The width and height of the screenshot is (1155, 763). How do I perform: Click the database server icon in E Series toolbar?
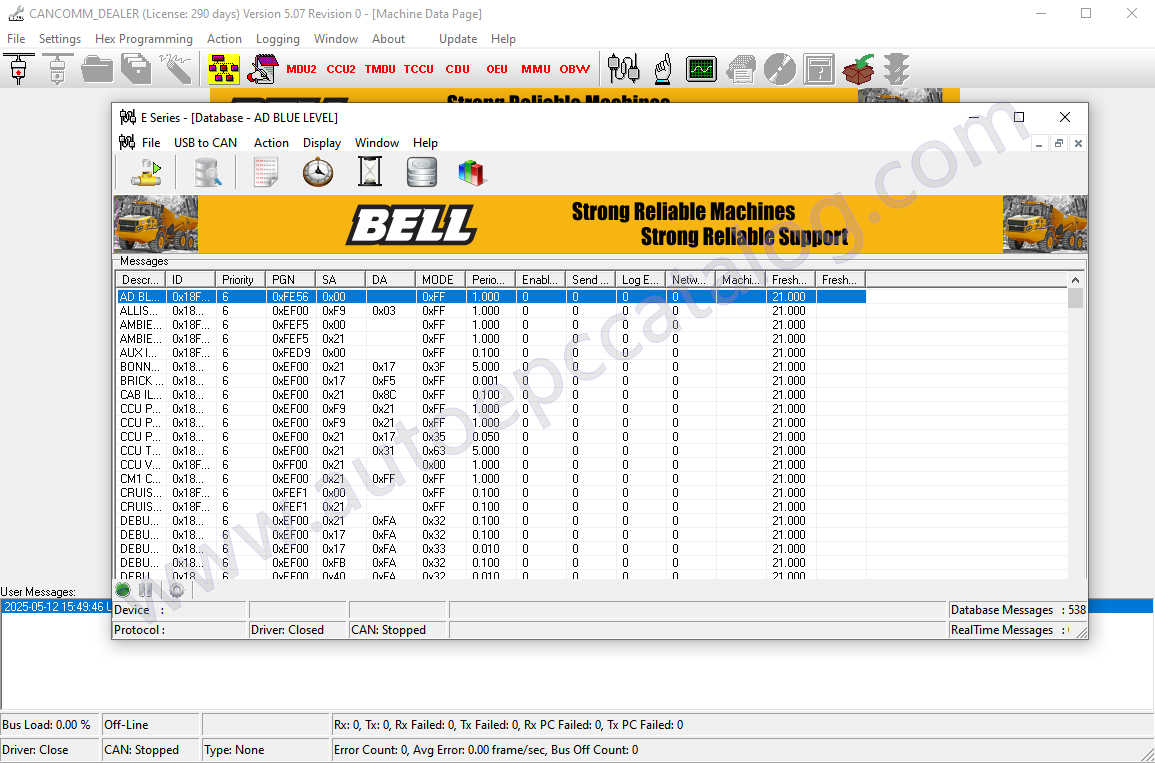(421, 172)
